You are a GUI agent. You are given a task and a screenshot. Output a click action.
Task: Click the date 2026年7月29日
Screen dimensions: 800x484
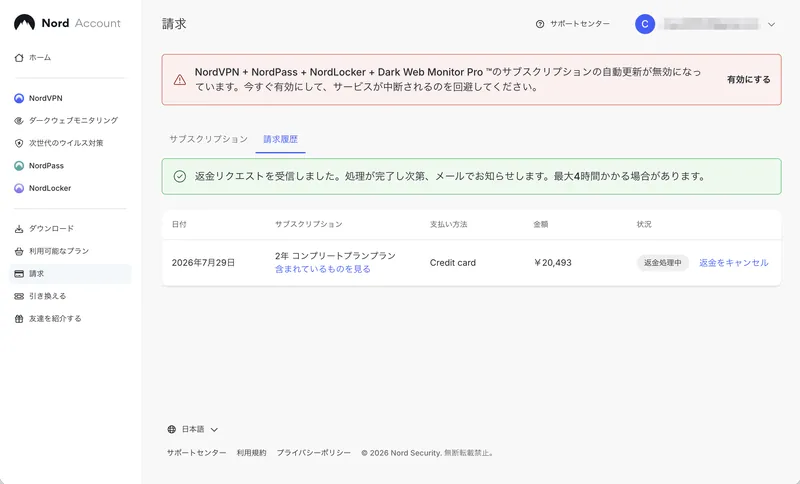point(204,263)
